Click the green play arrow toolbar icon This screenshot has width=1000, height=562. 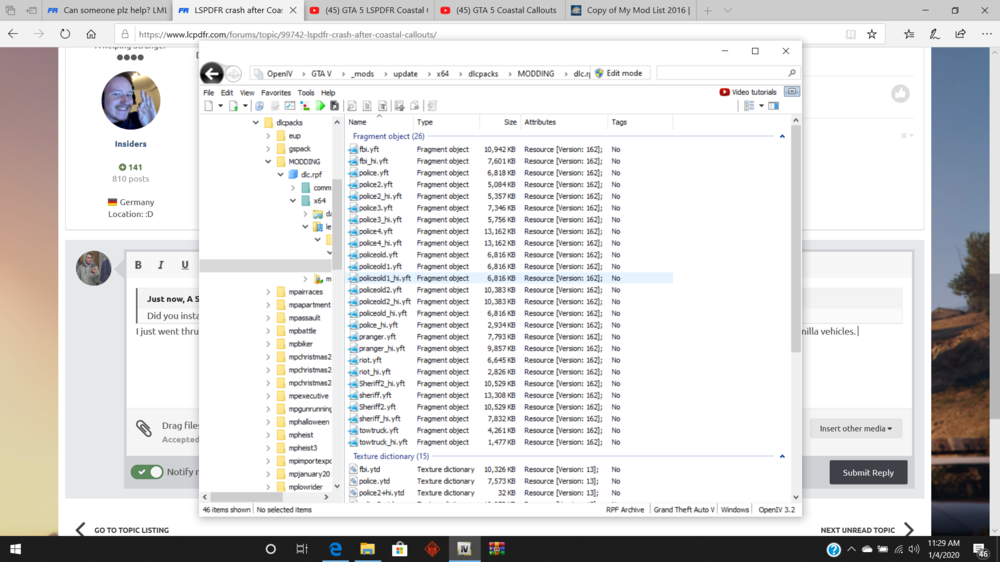coord(321,106)
